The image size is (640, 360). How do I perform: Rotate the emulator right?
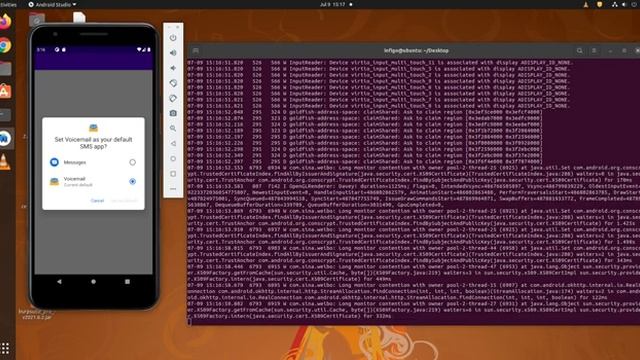click(173, 98)
